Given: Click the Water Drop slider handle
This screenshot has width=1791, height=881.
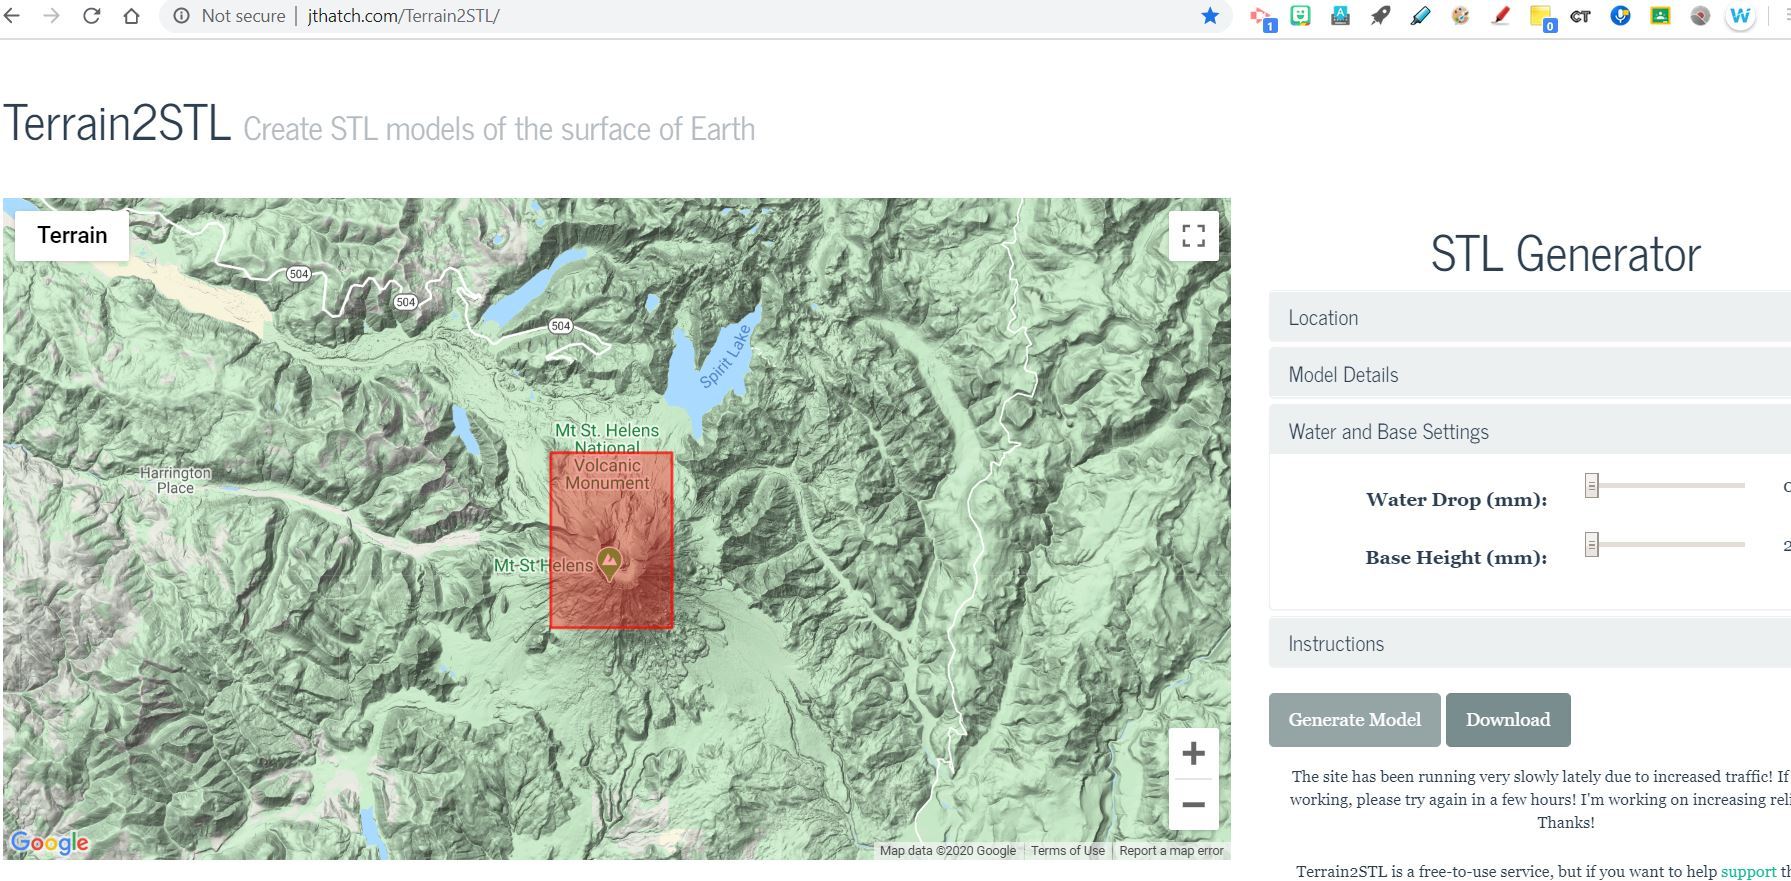Looking at the screenshot, I should point(1591,486).
